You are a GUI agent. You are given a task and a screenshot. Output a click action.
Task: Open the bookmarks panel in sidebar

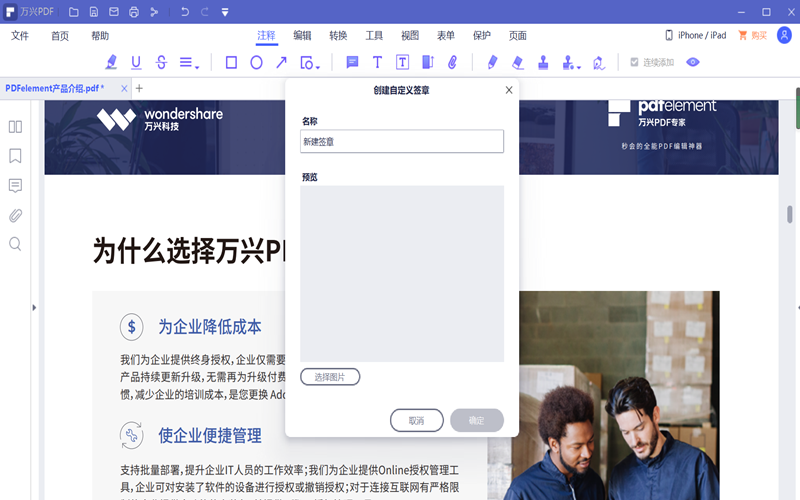[x=15, y=156]
